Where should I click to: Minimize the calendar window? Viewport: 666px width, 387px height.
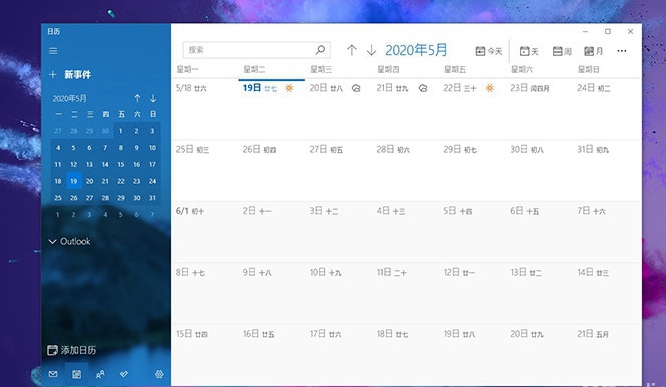click(585, 31)
